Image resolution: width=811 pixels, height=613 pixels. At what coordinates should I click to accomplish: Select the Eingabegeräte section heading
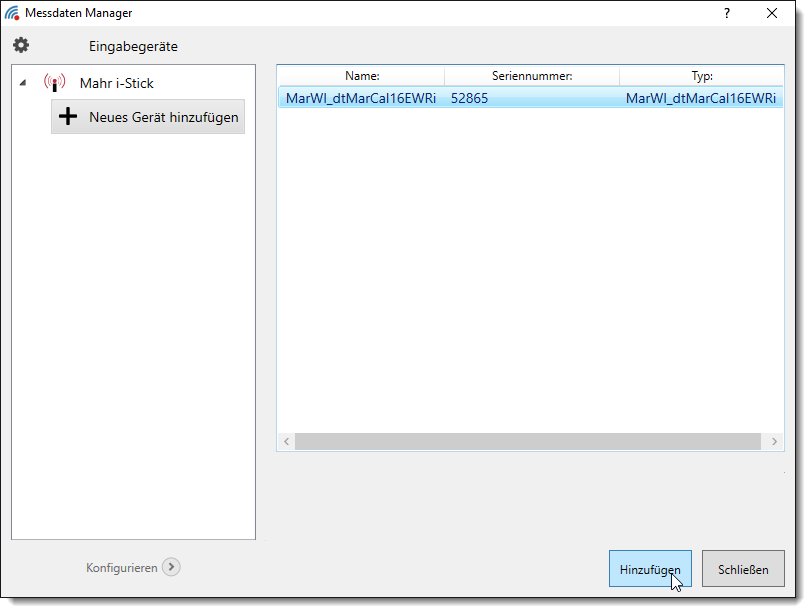133,46
